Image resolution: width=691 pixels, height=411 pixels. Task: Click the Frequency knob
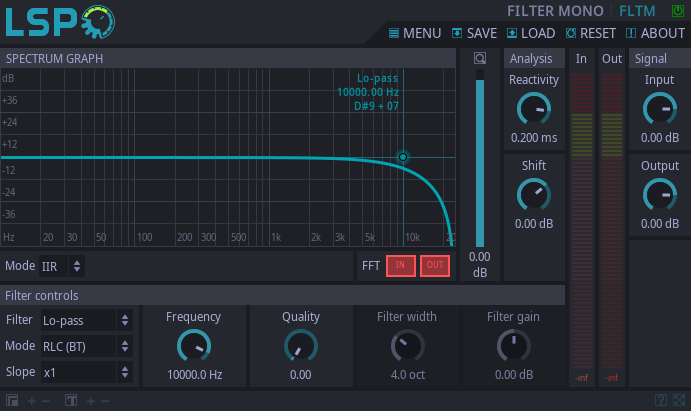click(193, 346)
